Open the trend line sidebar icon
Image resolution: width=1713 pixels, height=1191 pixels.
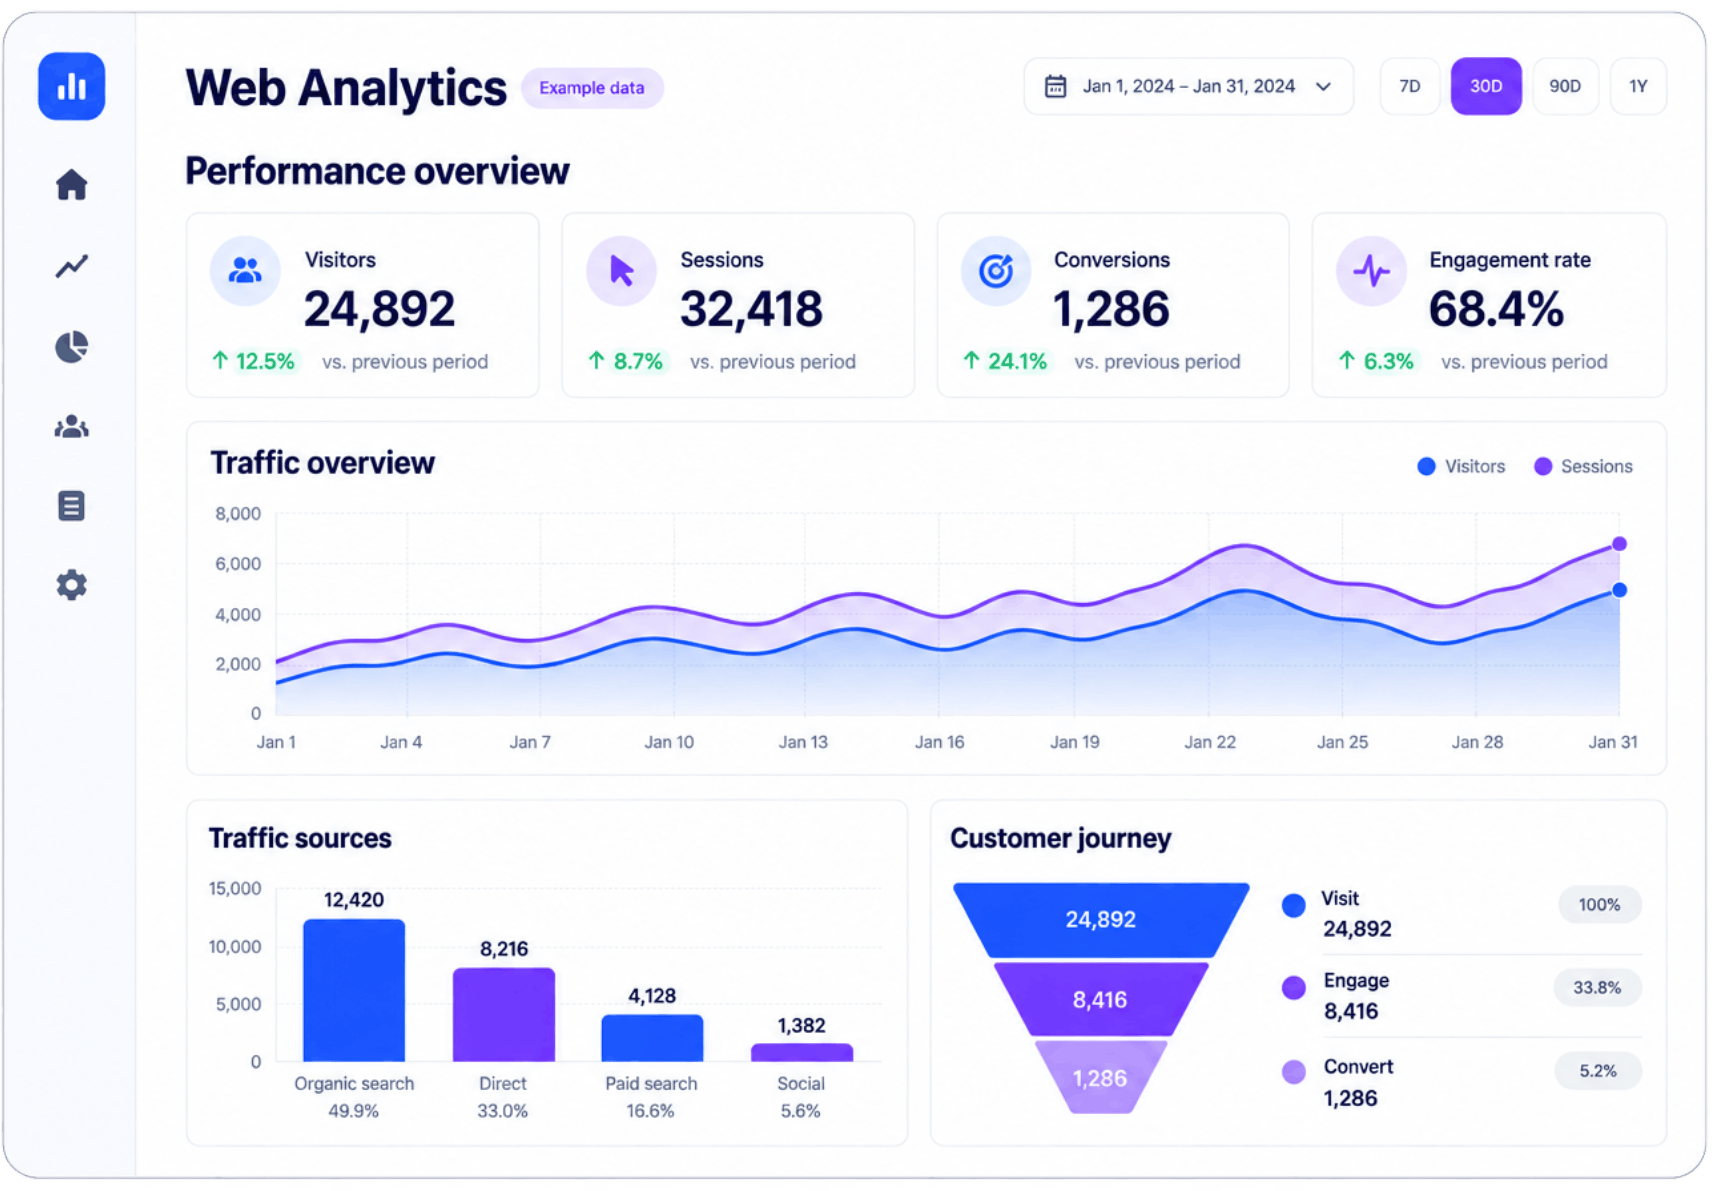pos(71,266)
